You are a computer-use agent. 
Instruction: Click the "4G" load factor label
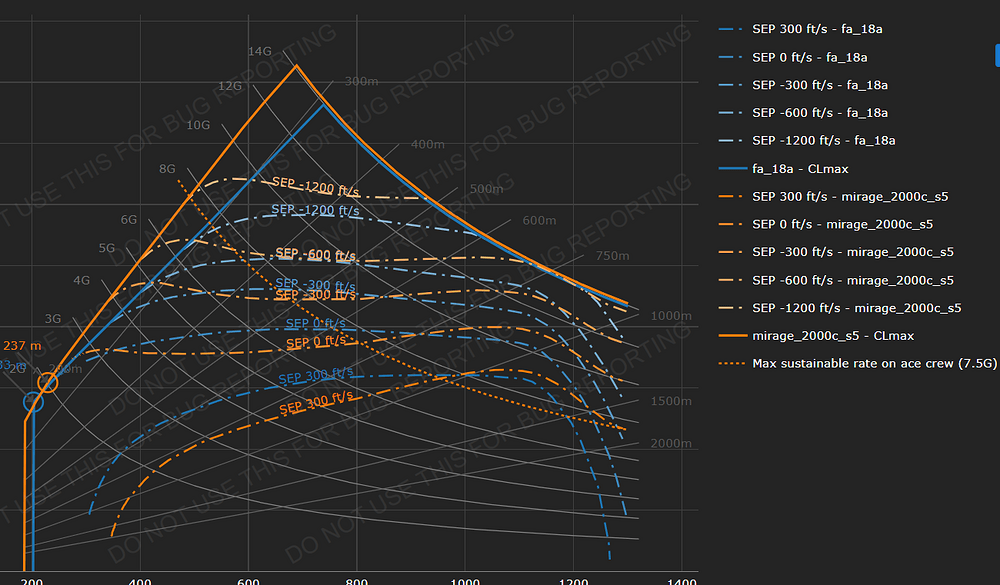[x=82, y=280]
